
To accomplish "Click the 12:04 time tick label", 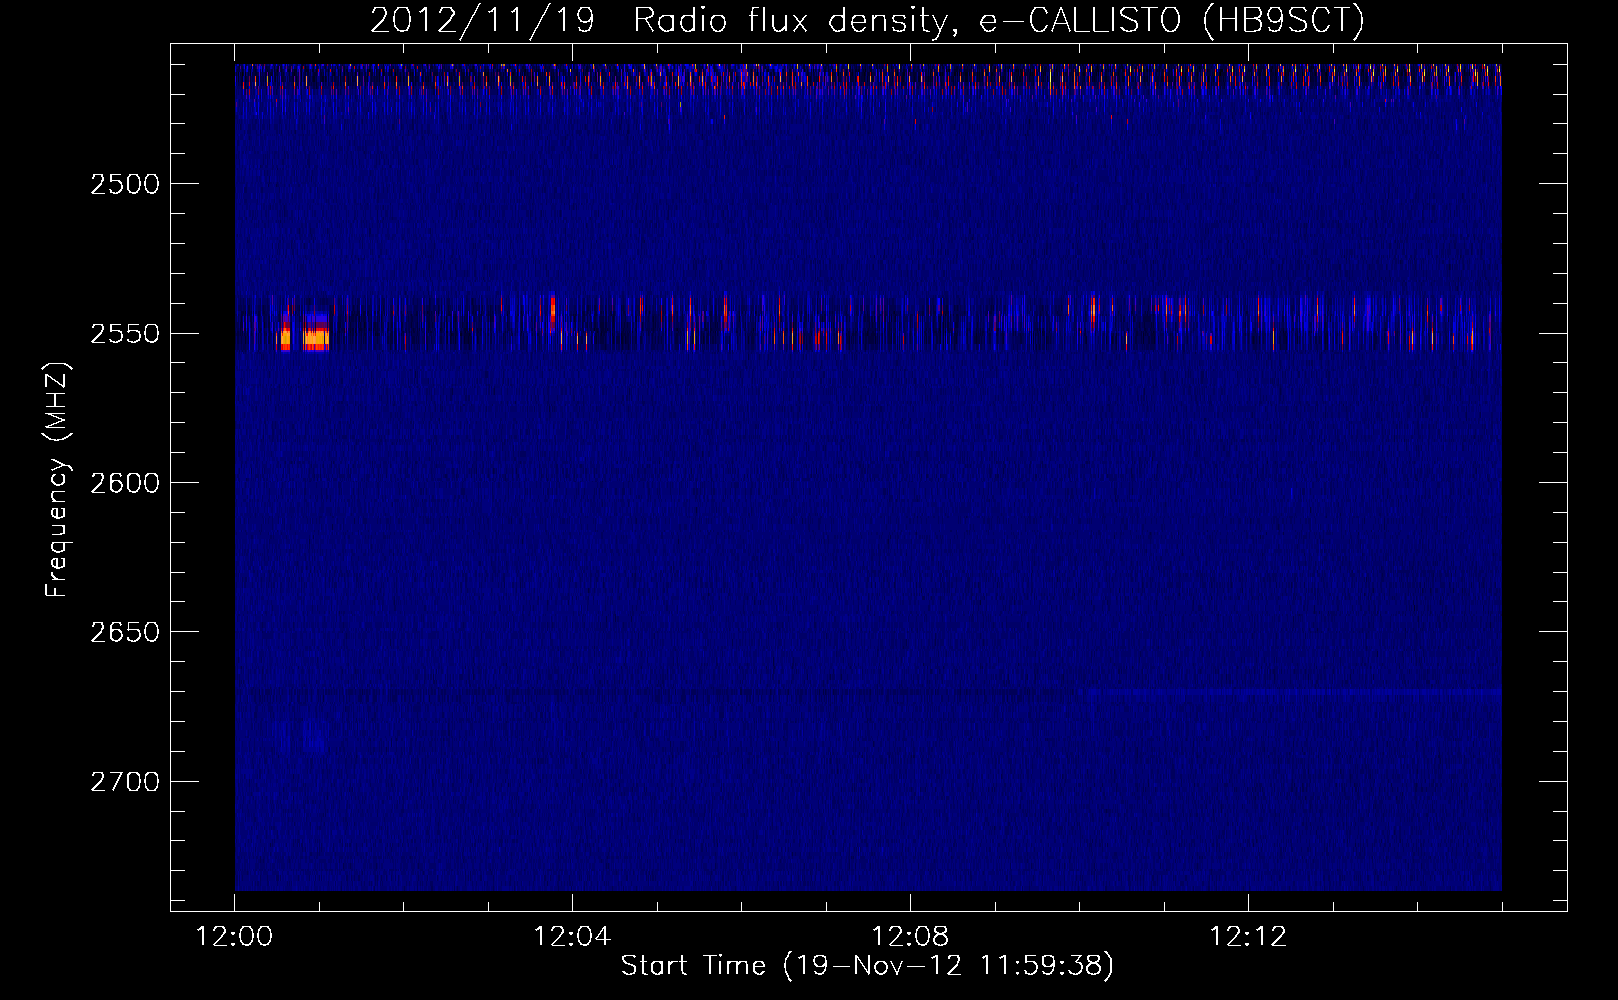I will [572, 937].
